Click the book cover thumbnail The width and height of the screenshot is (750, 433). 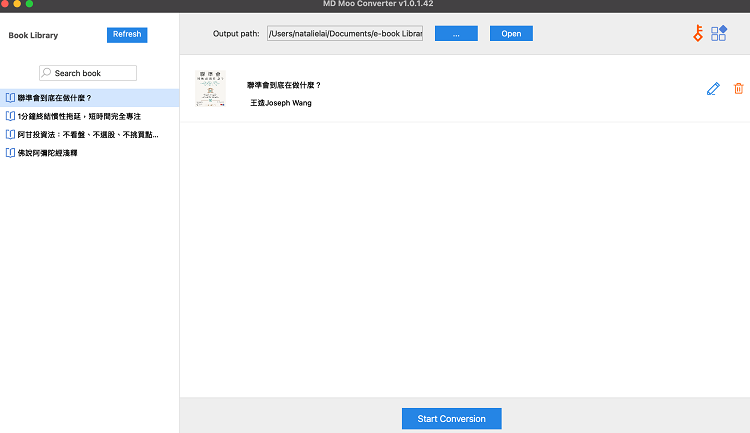pos(210,89)
